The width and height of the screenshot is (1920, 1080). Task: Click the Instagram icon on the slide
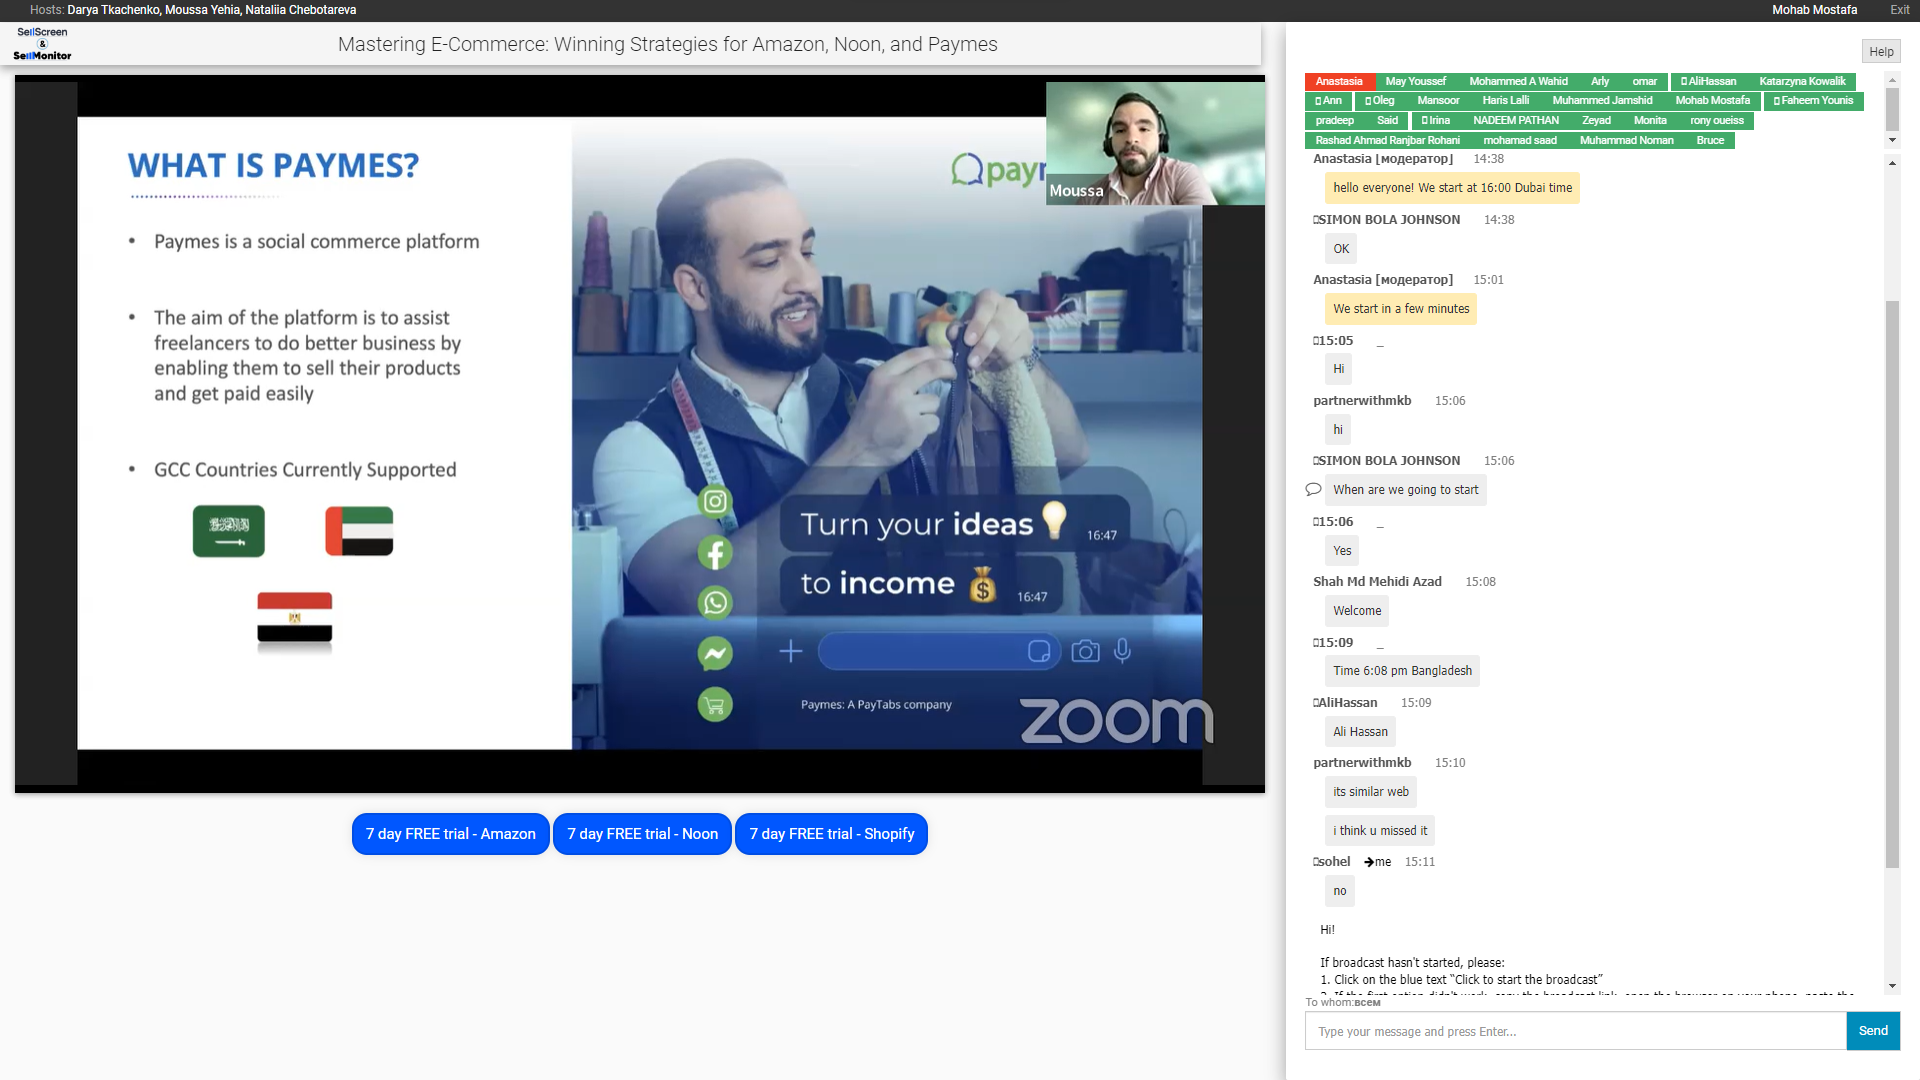[x=715, y=501]
